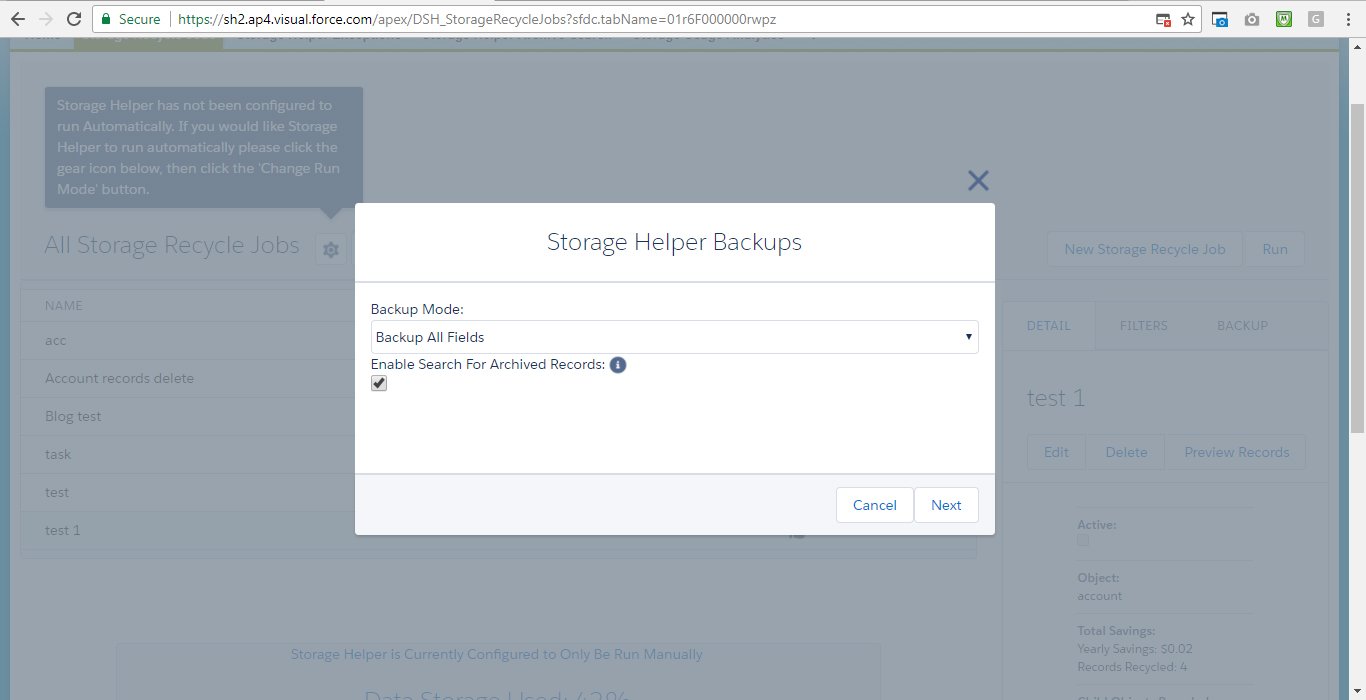Switch to the BACKUP tab
The width and height of the screenshot is (1366, 700).
(x=1242, y=325)
